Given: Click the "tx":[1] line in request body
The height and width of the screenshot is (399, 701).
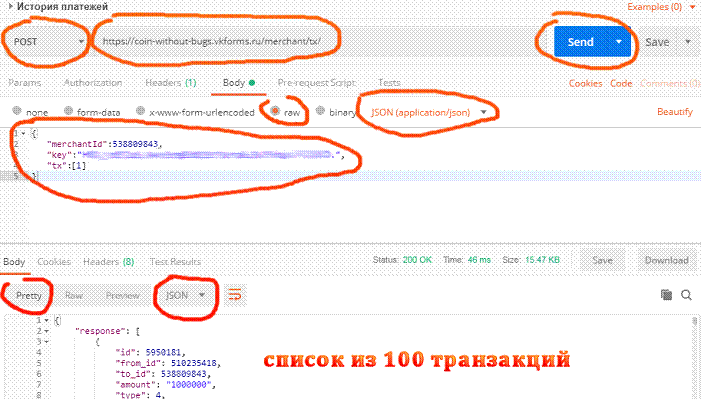Looking at the screenshot, I should 66,166.
